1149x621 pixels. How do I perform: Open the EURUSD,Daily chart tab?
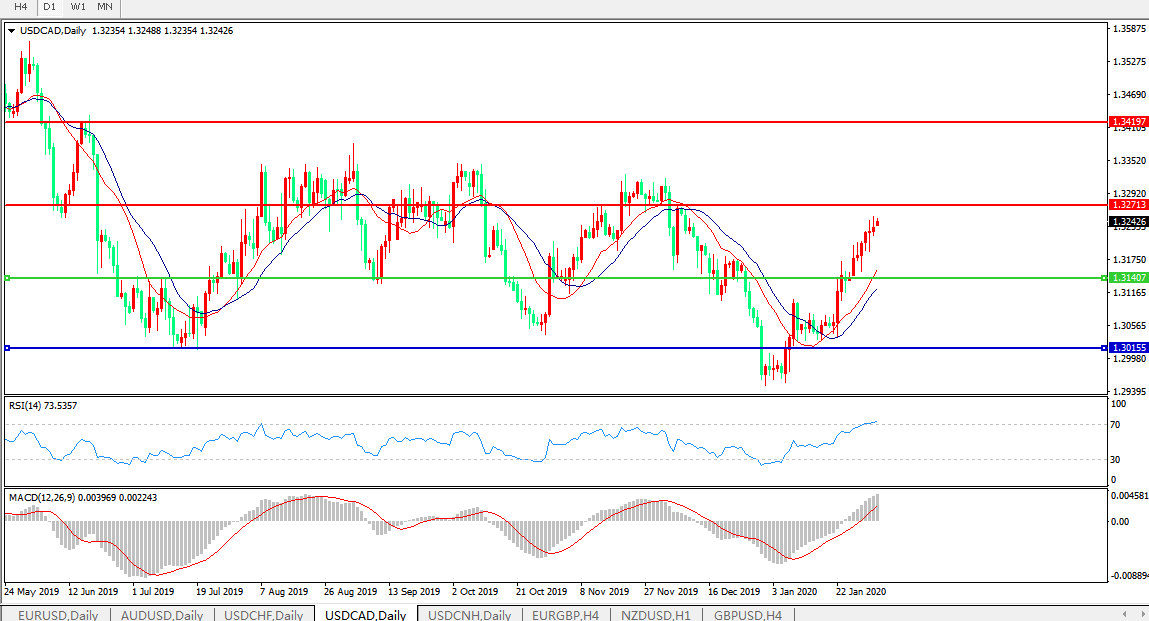tap(58, 614)
